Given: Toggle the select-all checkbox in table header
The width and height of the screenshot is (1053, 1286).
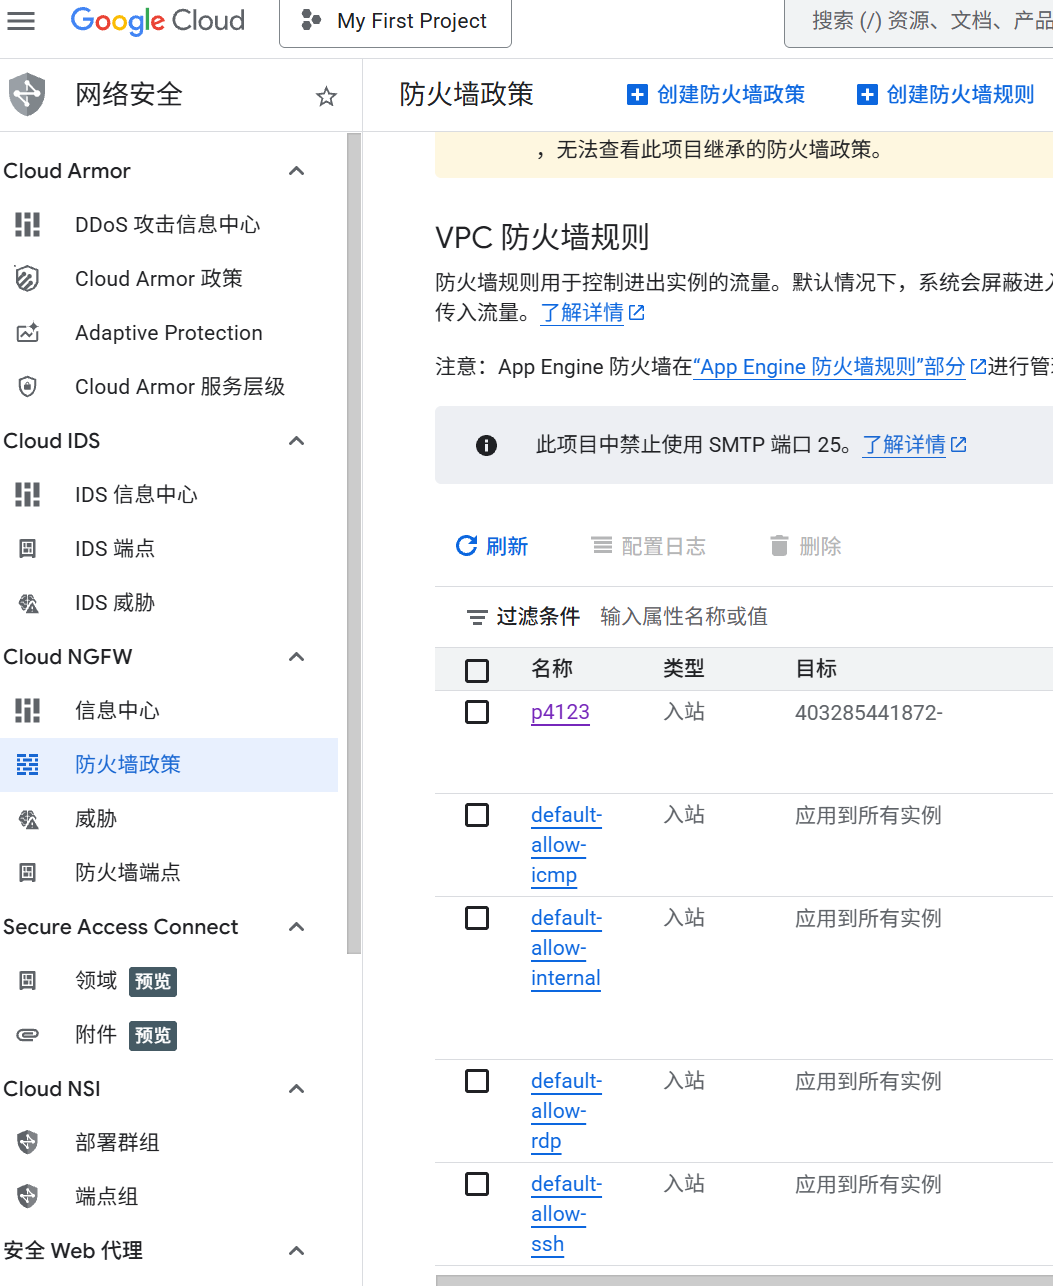Looking at the screenshot, I should pos(477,670).
